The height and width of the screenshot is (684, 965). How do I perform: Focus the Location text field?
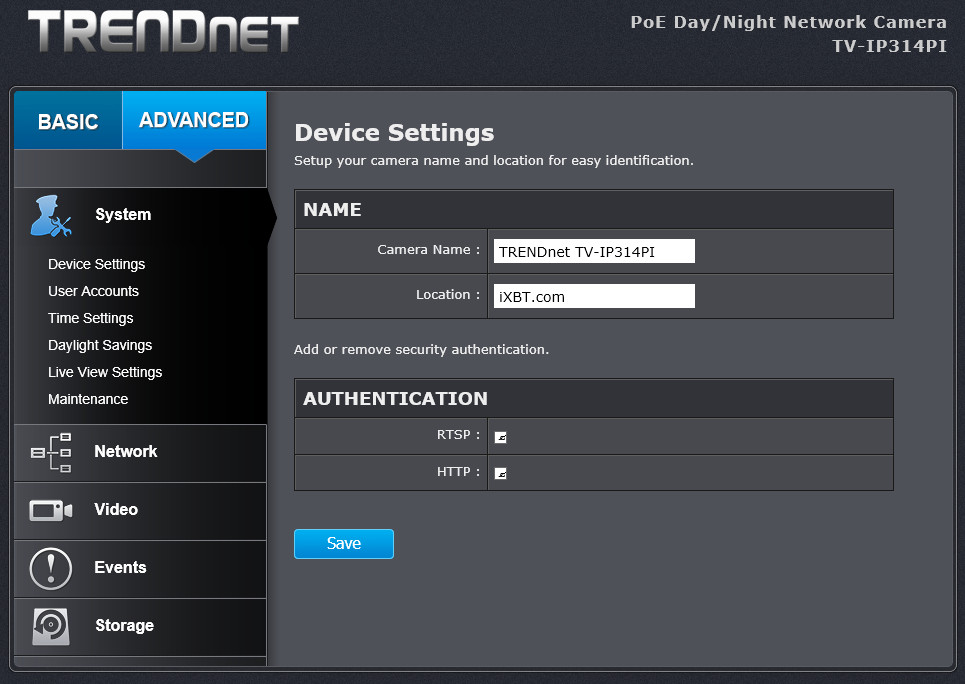click(594, 296)
